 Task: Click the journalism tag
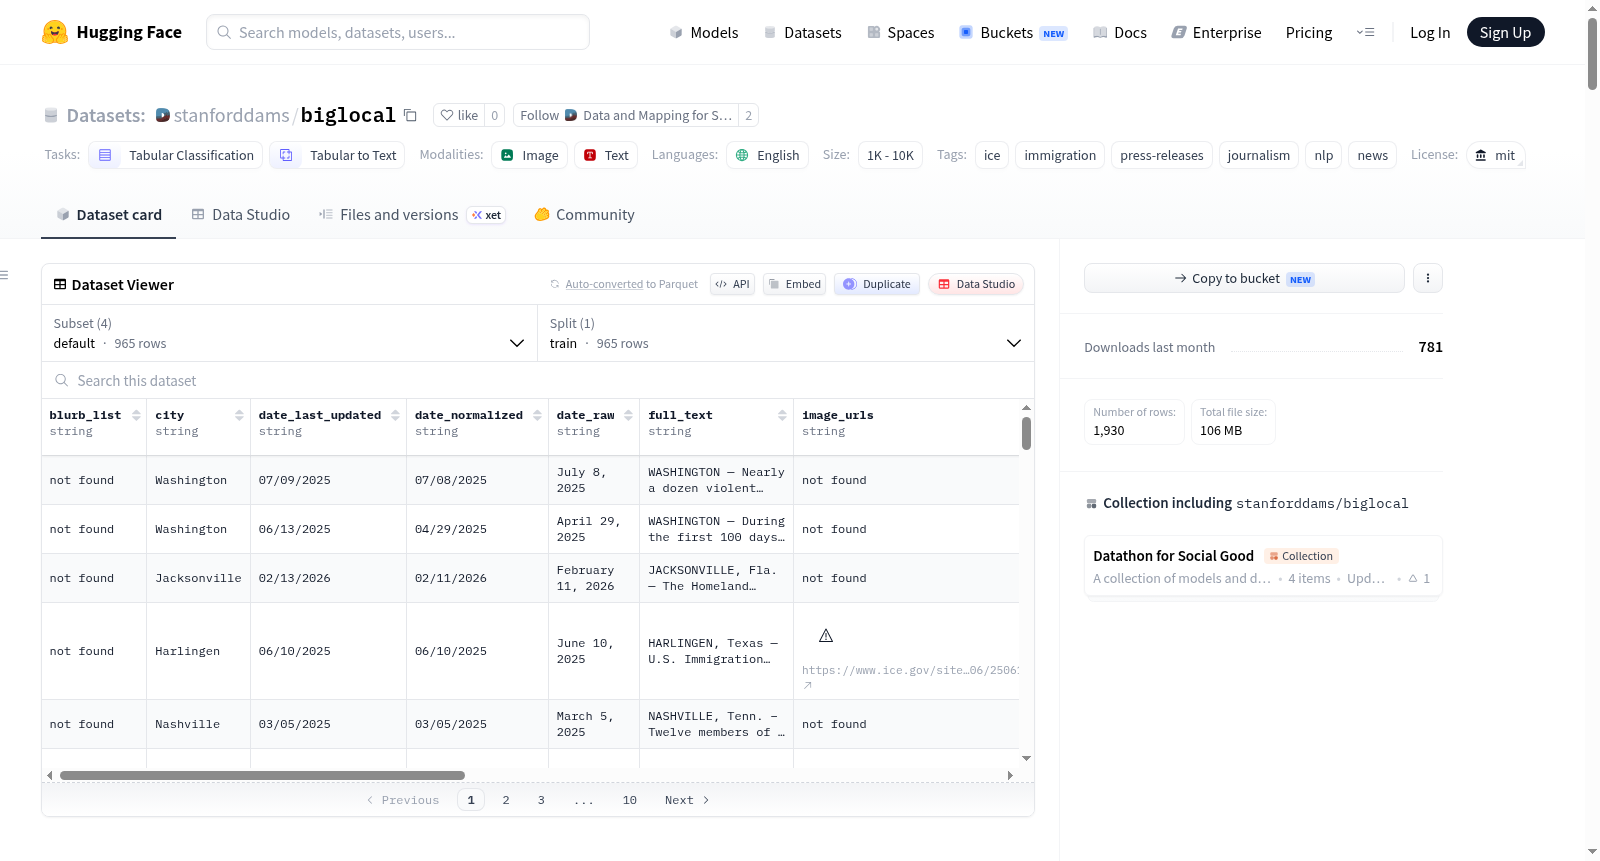(x=1259, y=155)
